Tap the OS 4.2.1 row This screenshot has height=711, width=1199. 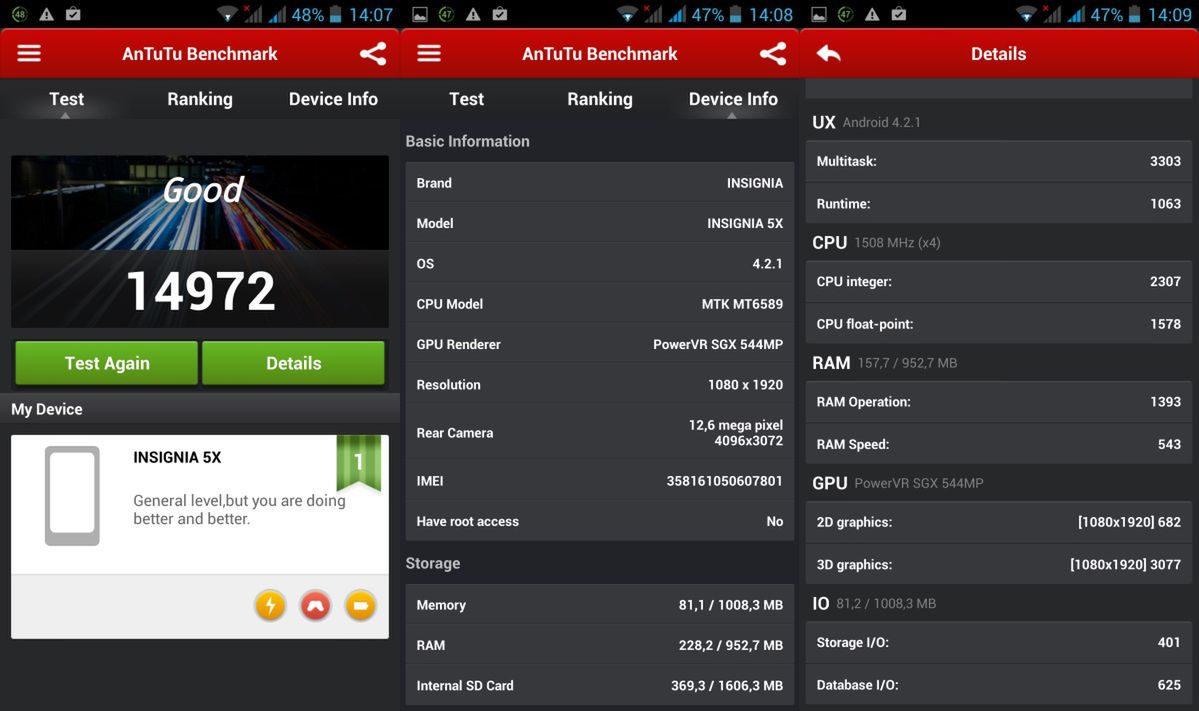coord(600,264)
